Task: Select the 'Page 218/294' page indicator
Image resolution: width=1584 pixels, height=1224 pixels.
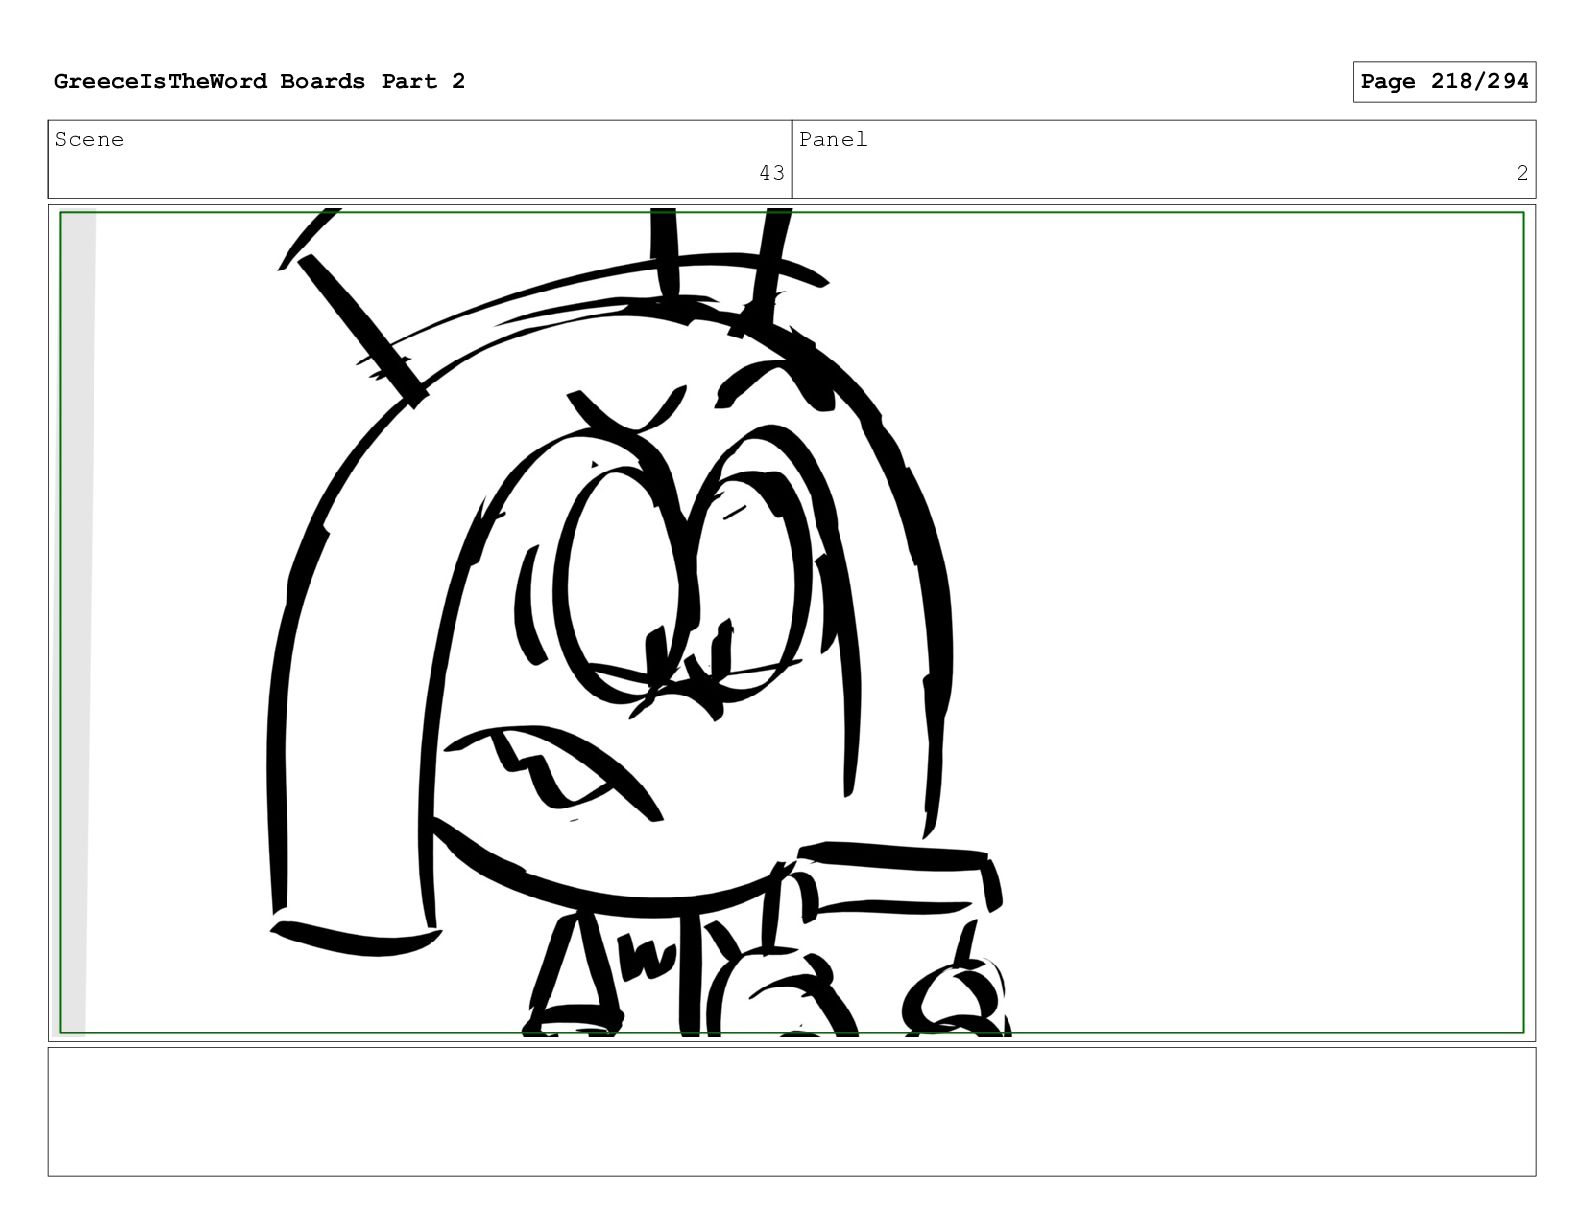Action: (1444, 82)
